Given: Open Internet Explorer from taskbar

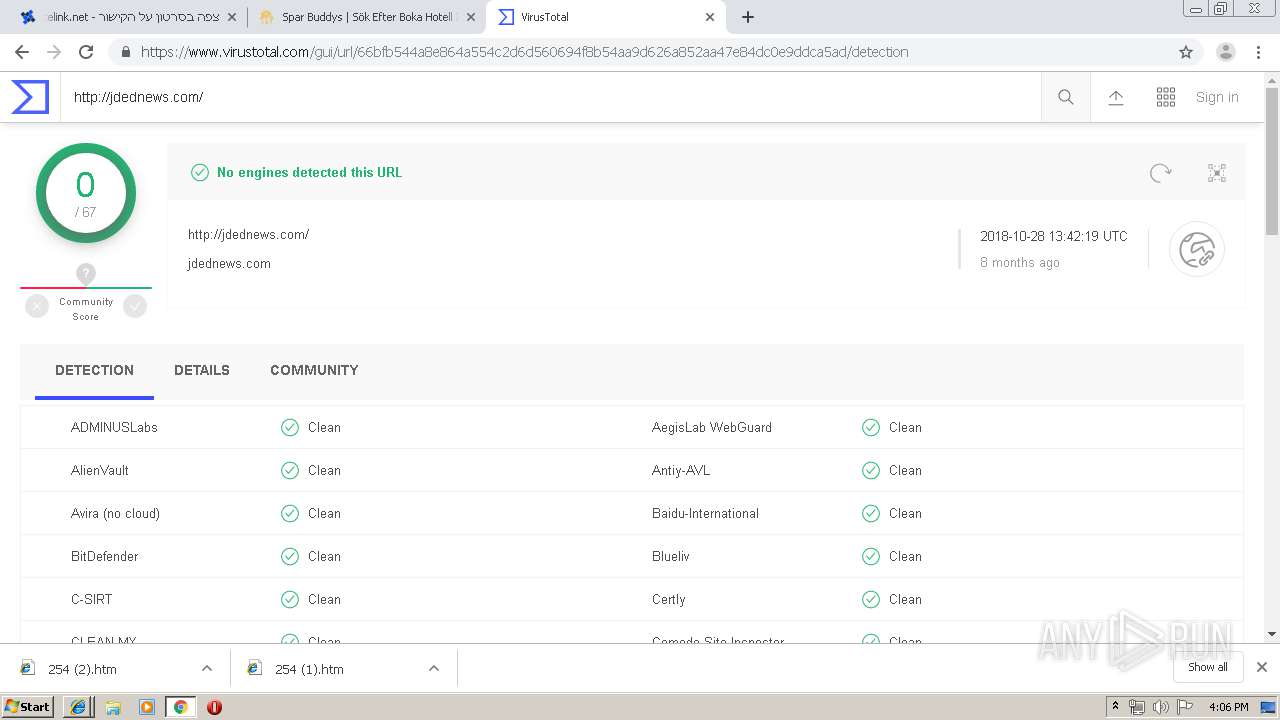Looking at the screenshot, I should point(78,707).
